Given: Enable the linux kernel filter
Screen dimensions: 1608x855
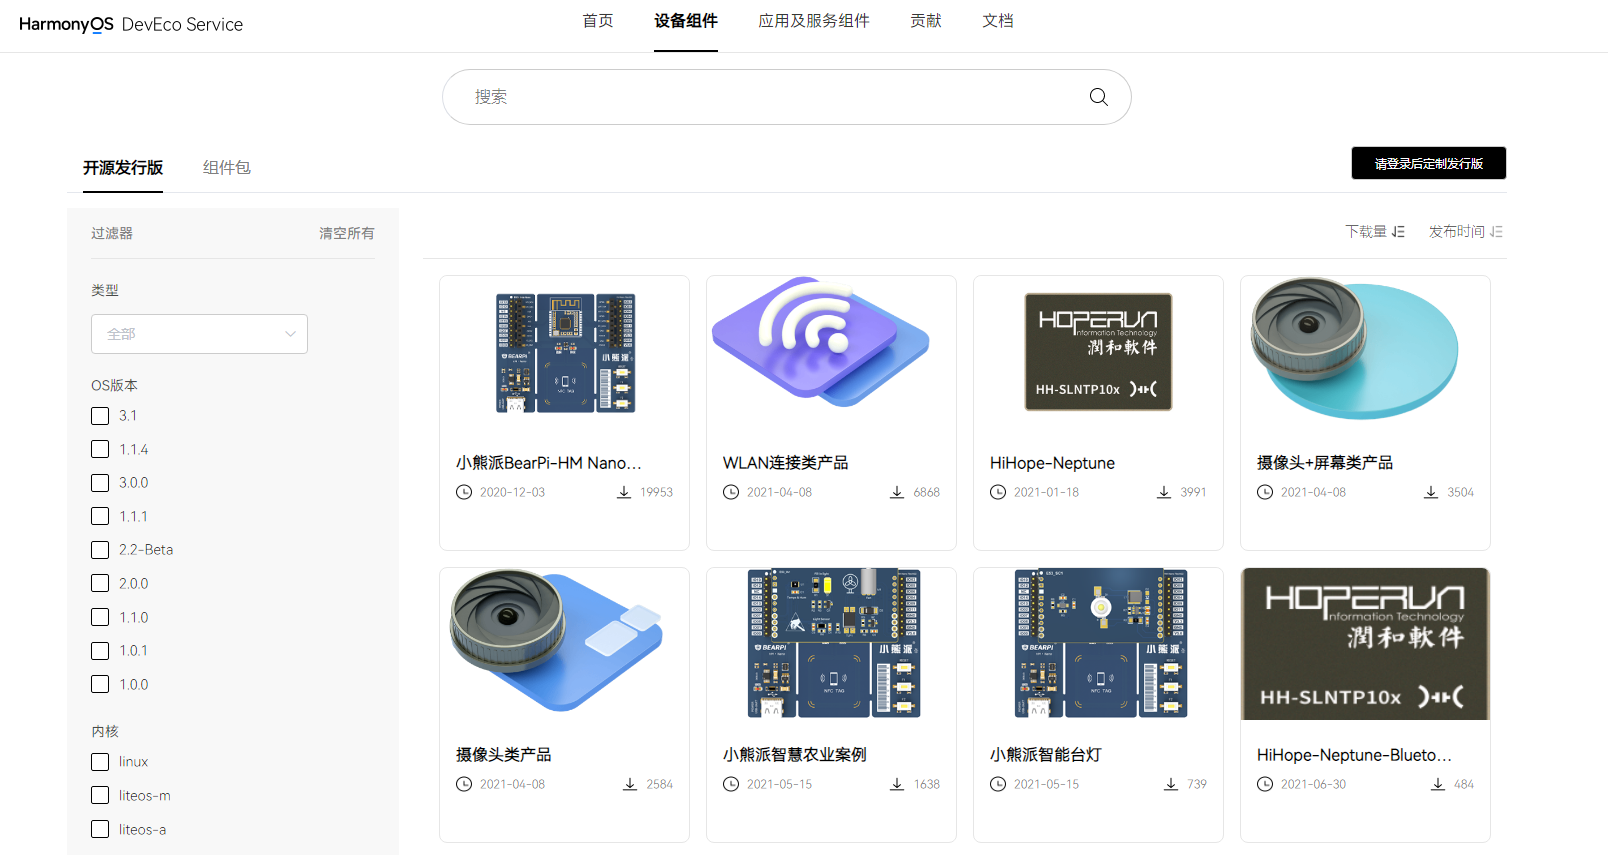Looking at the screenshot, I should point(100,762).
